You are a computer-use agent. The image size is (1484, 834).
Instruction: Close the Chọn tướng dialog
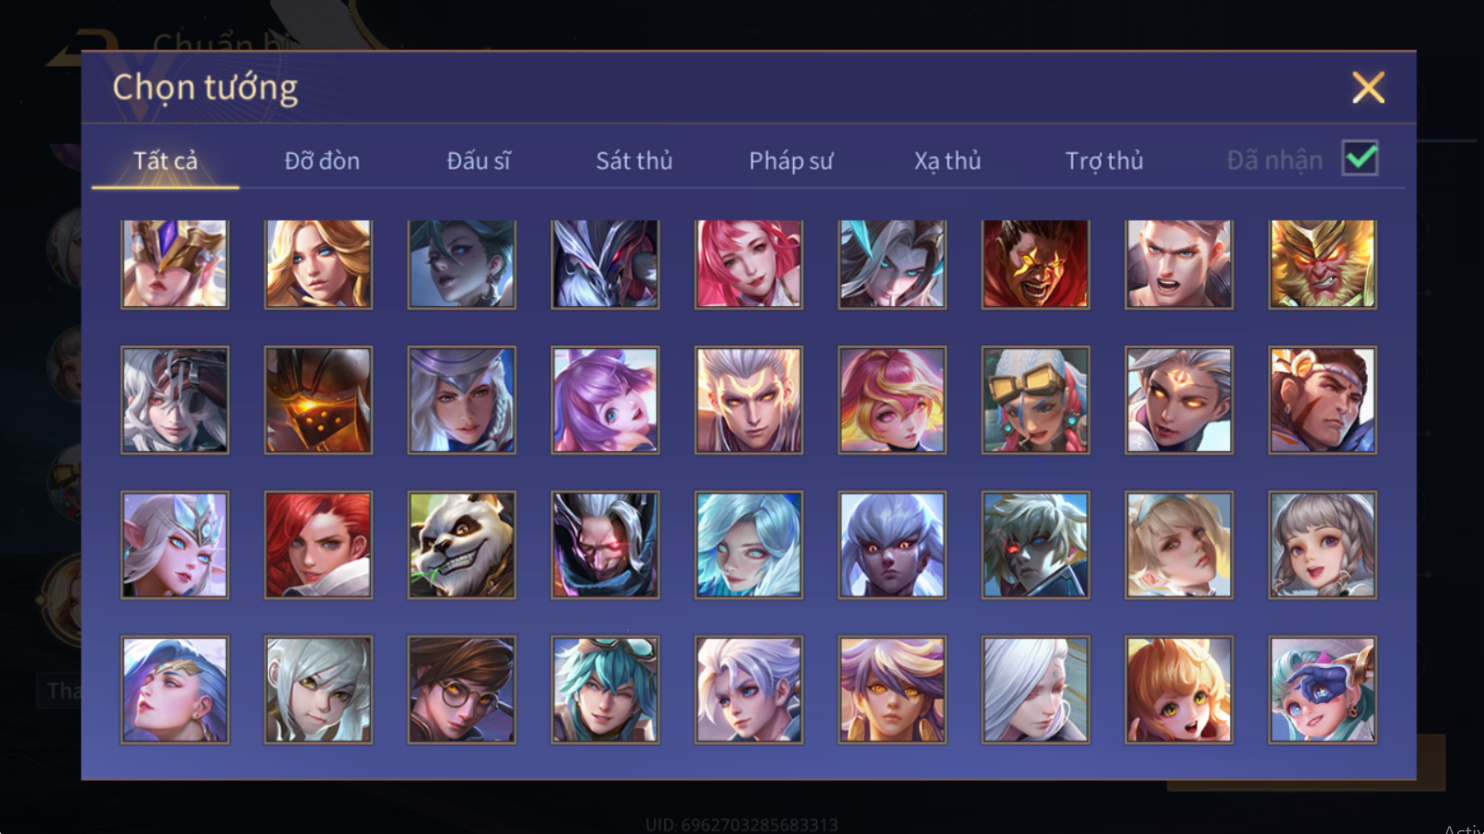pos(1368,87)
